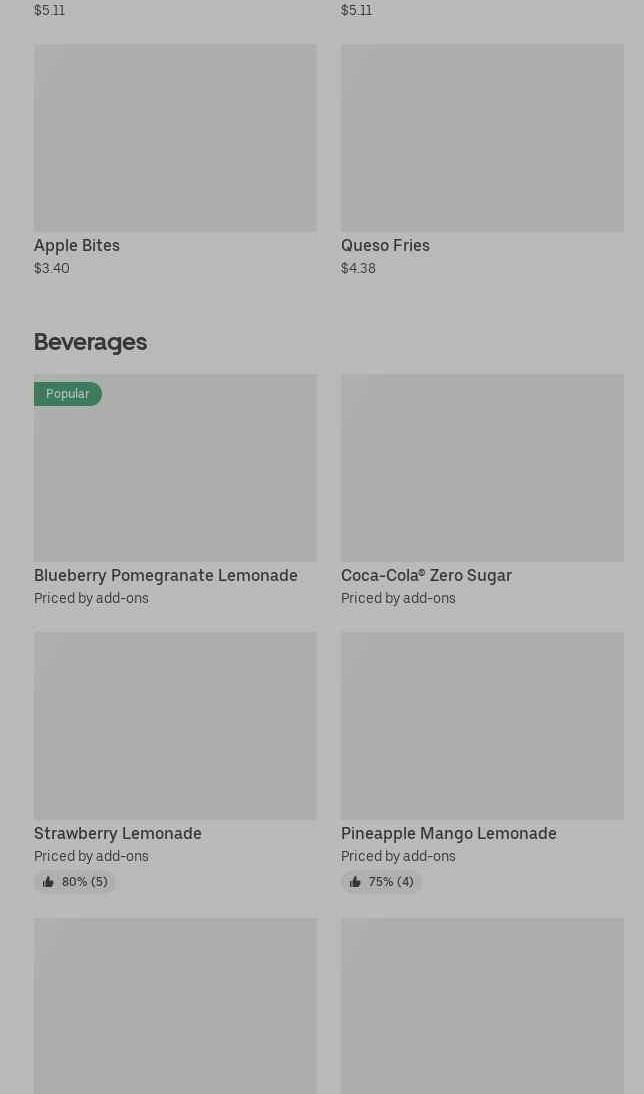Open the Apple Bites item image
Screen dimensions: 644x1094
coord(175,138)
